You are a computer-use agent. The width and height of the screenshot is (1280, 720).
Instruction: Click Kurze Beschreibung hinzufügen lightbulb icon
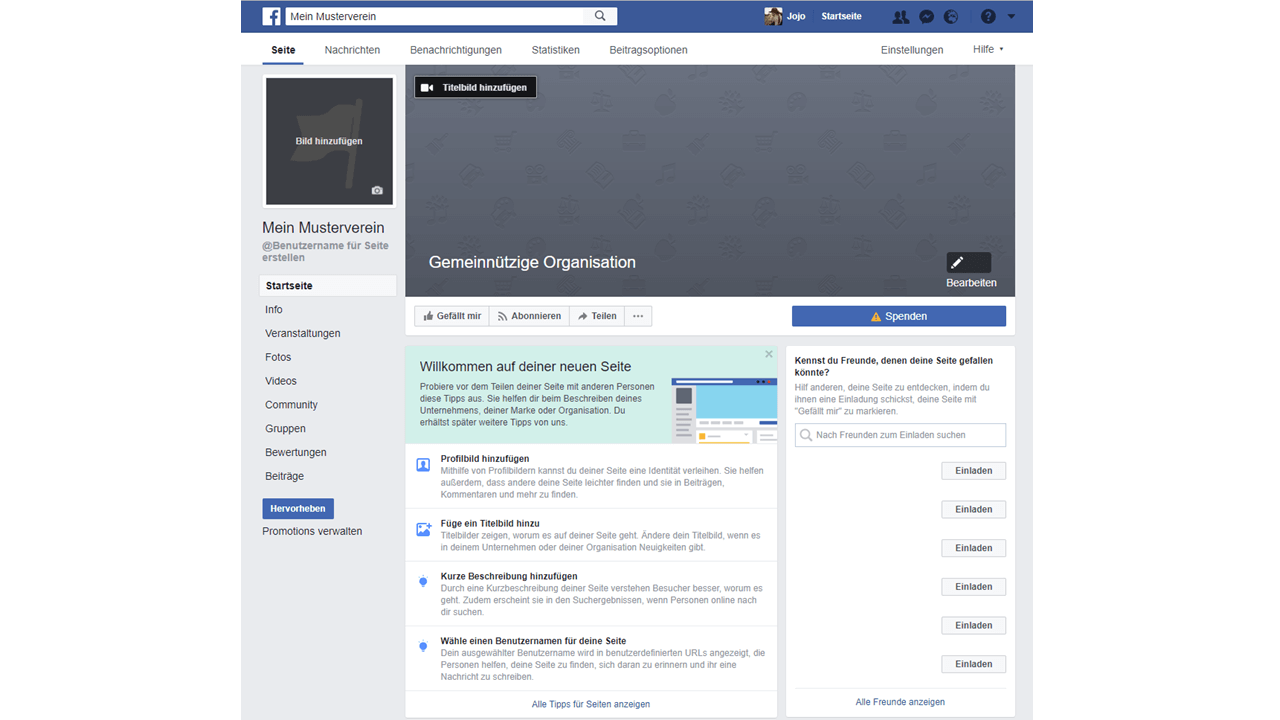pos(423,582)
